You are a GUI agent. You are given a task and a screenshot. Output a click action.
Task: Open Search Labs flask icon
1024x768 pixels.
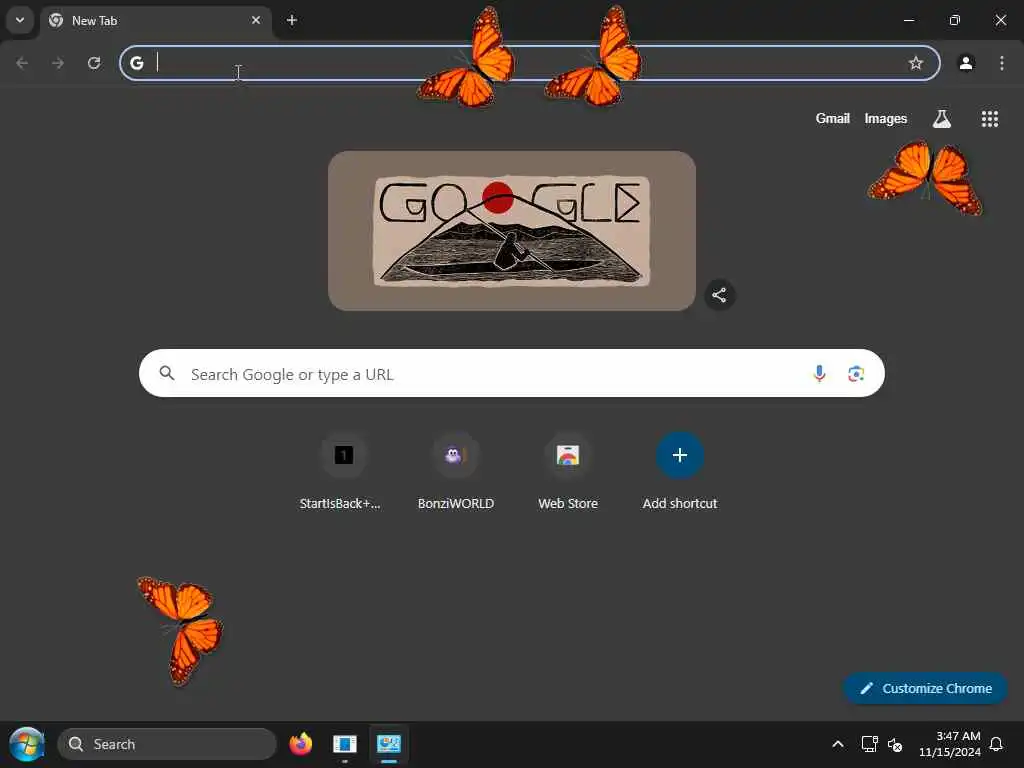click(x=942, y=118)
